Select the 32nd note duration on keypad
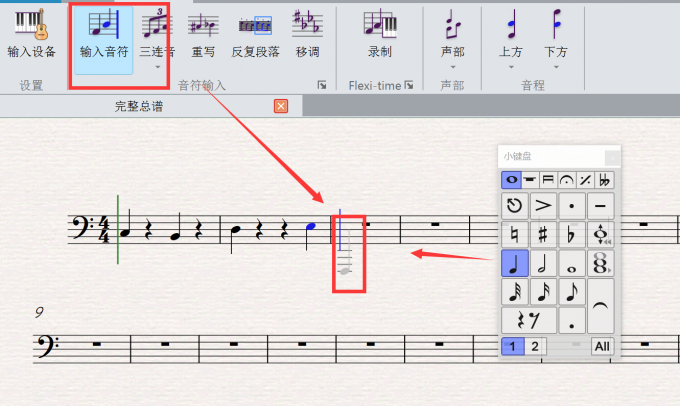The image size is (680, 406). click(515, 292)
